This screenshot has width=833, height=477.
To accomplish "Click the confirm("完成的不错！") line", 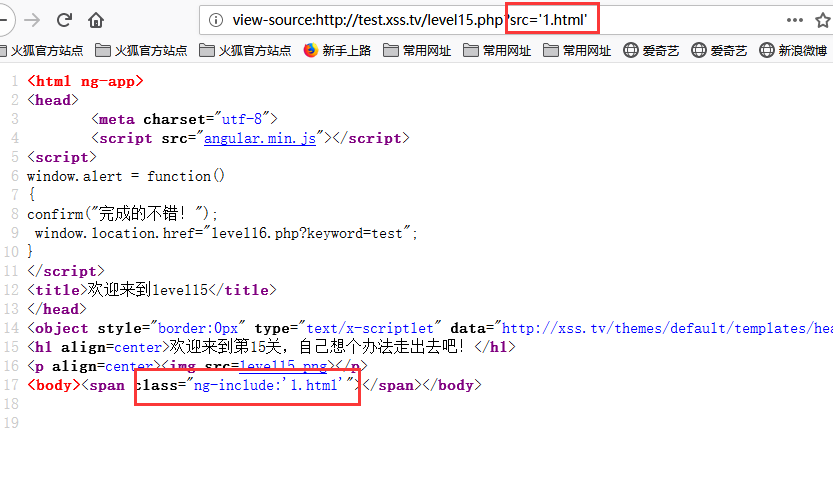I will pyautogui.click(x=123, y=214).
